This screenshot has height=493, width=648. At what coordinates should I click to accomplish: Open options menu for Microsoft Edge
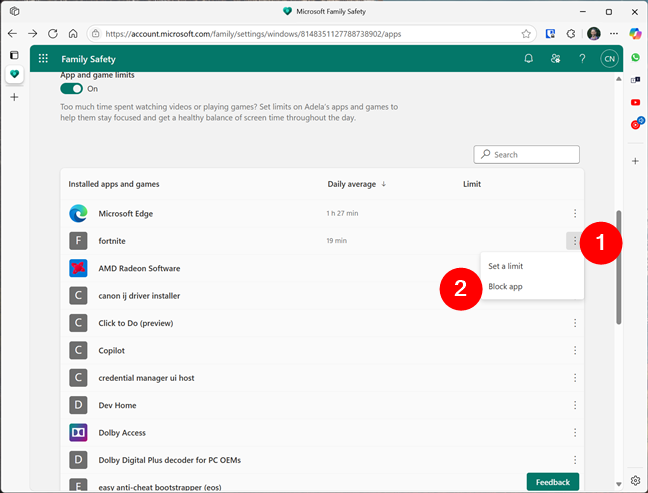click(x=575, y=213)
